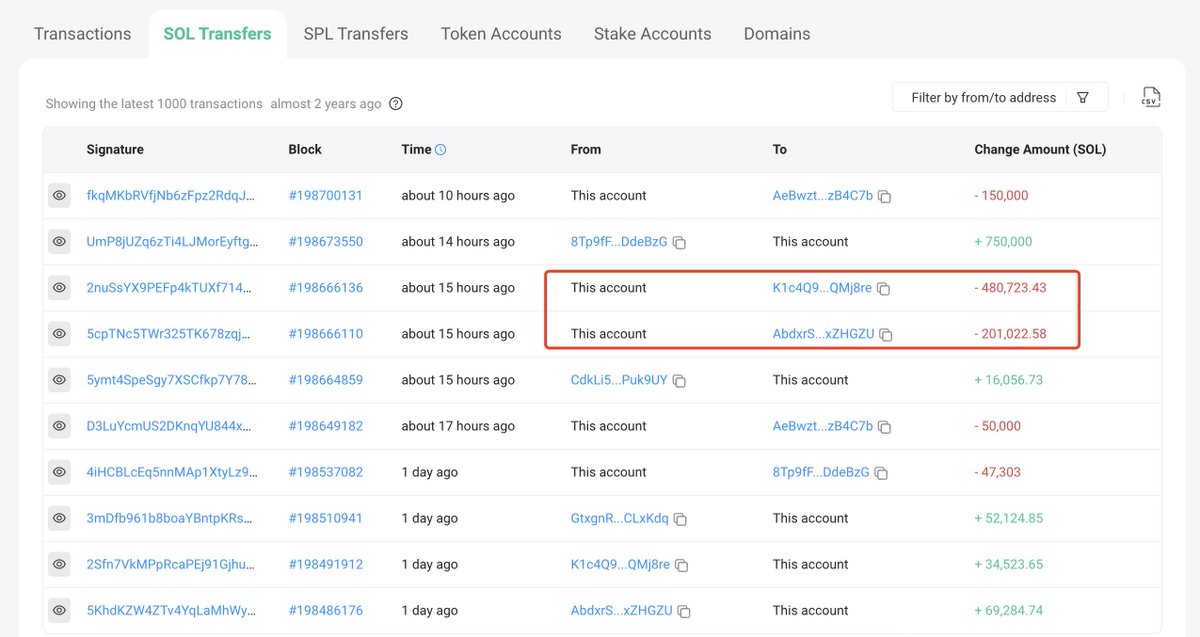1200x637 pixels.
Task: Open signature 5ymt4SpeSgy7XSCfkp7Y78
Action: [x=172, y=380]
